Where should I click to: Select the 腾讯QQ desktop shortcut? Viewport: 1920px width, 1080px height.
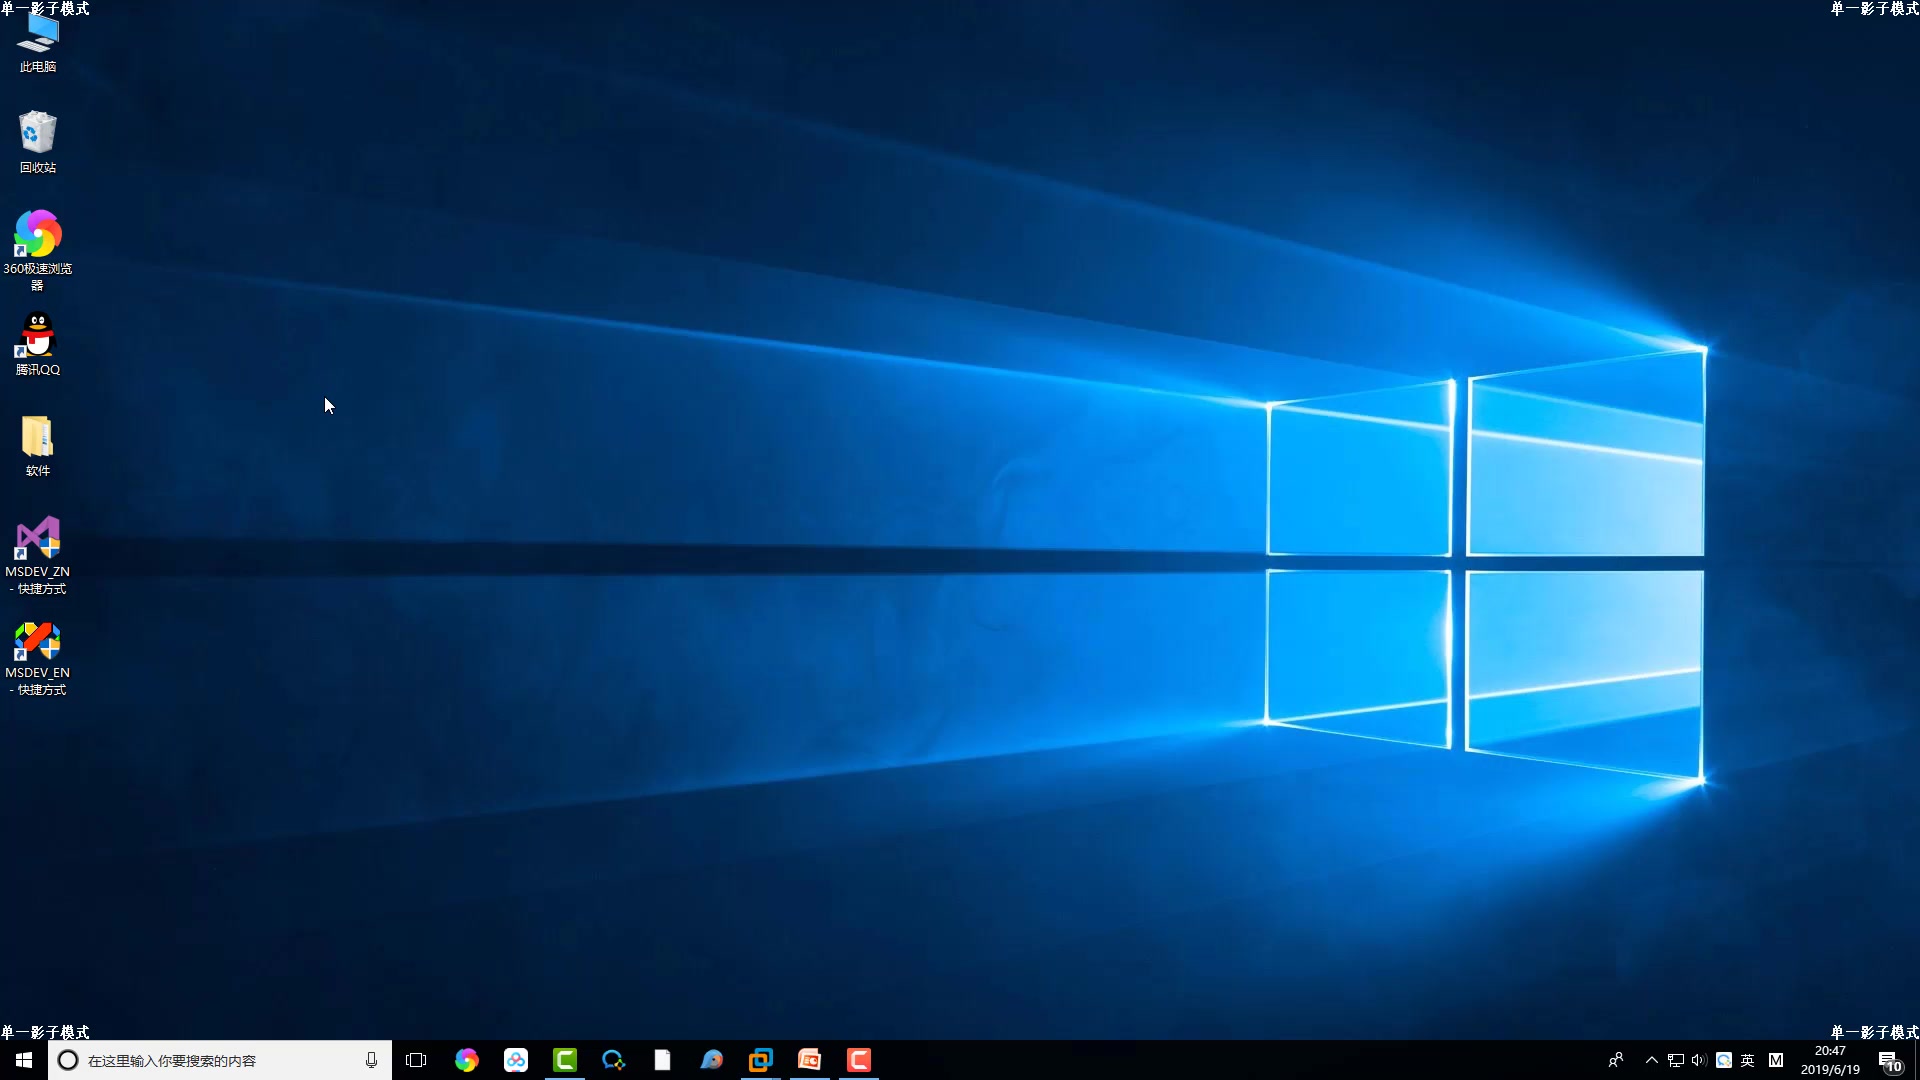point(38,344)
